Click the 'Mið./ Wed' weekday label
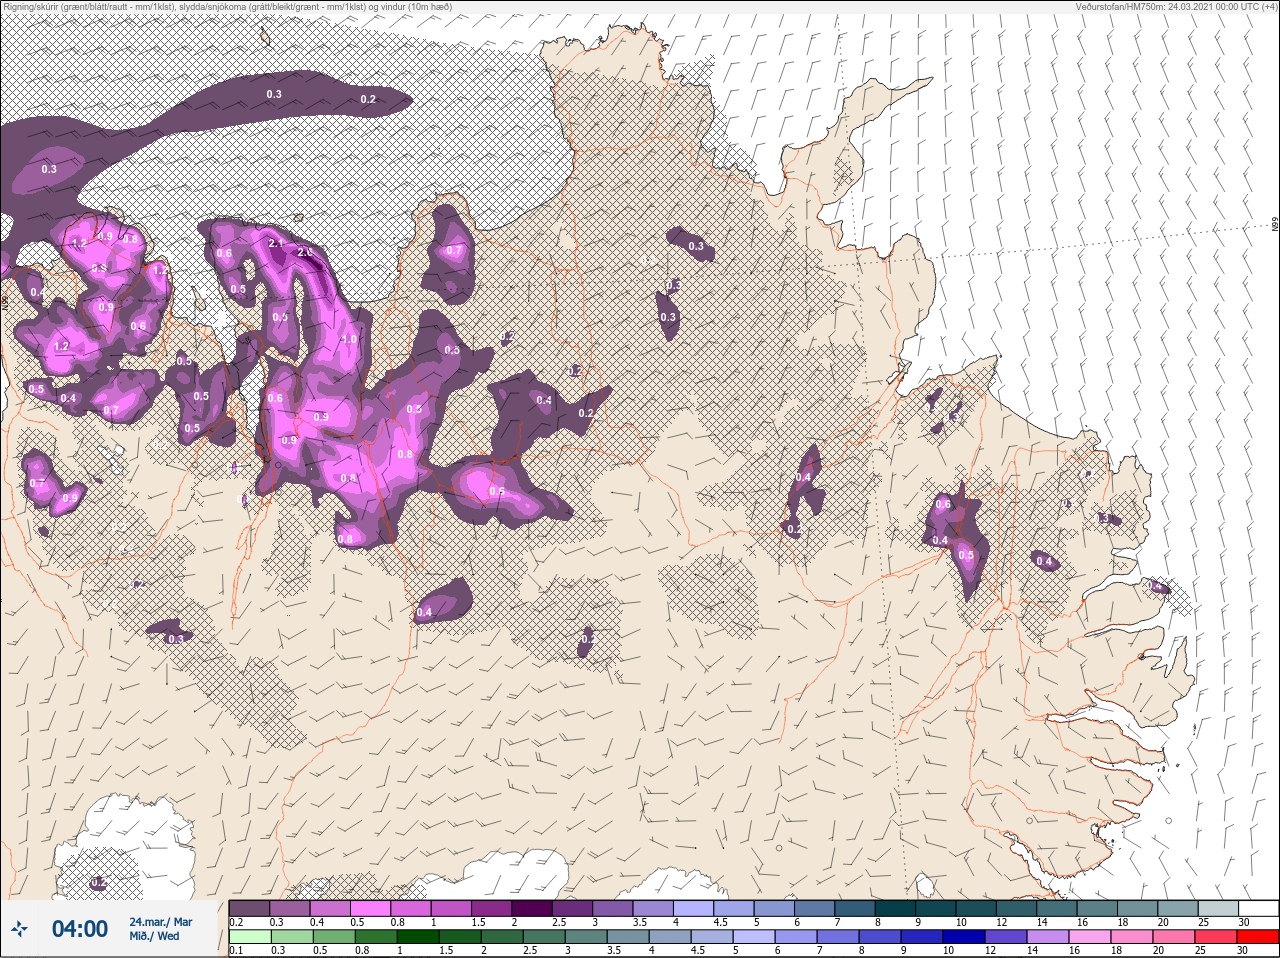Screen dimensions: 1280x958 pyautogui.click(x=154, y=936)
